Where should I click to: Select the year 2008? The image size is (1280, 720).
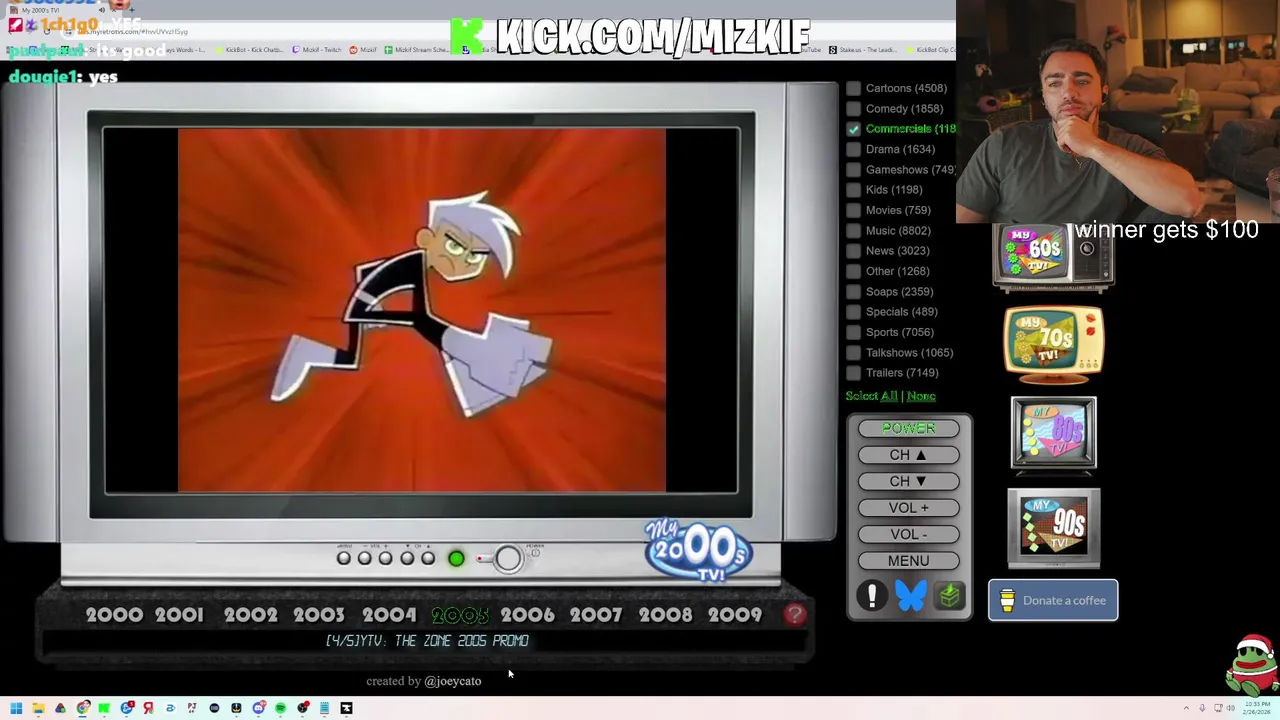click(x=665, y=615)
